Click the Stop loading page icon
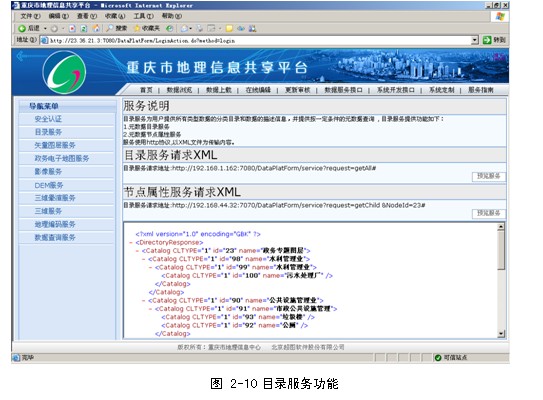This screenshot has width=543, height=400. [72, 28]
